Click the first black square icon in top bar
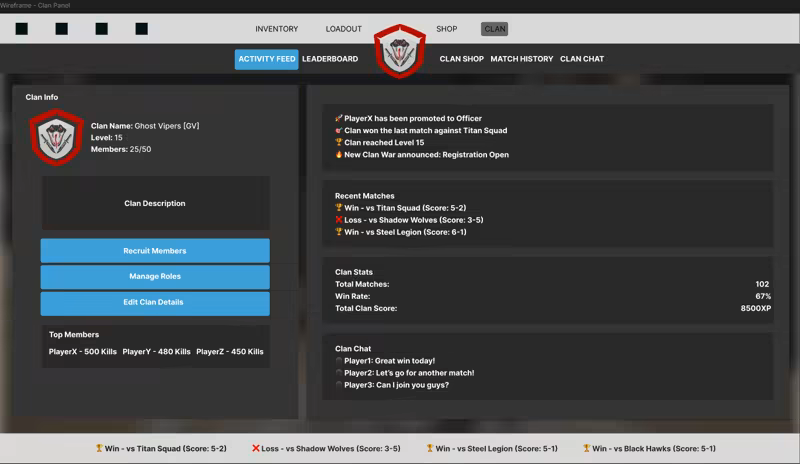This screenshot has width=800, height=464. 21,29
